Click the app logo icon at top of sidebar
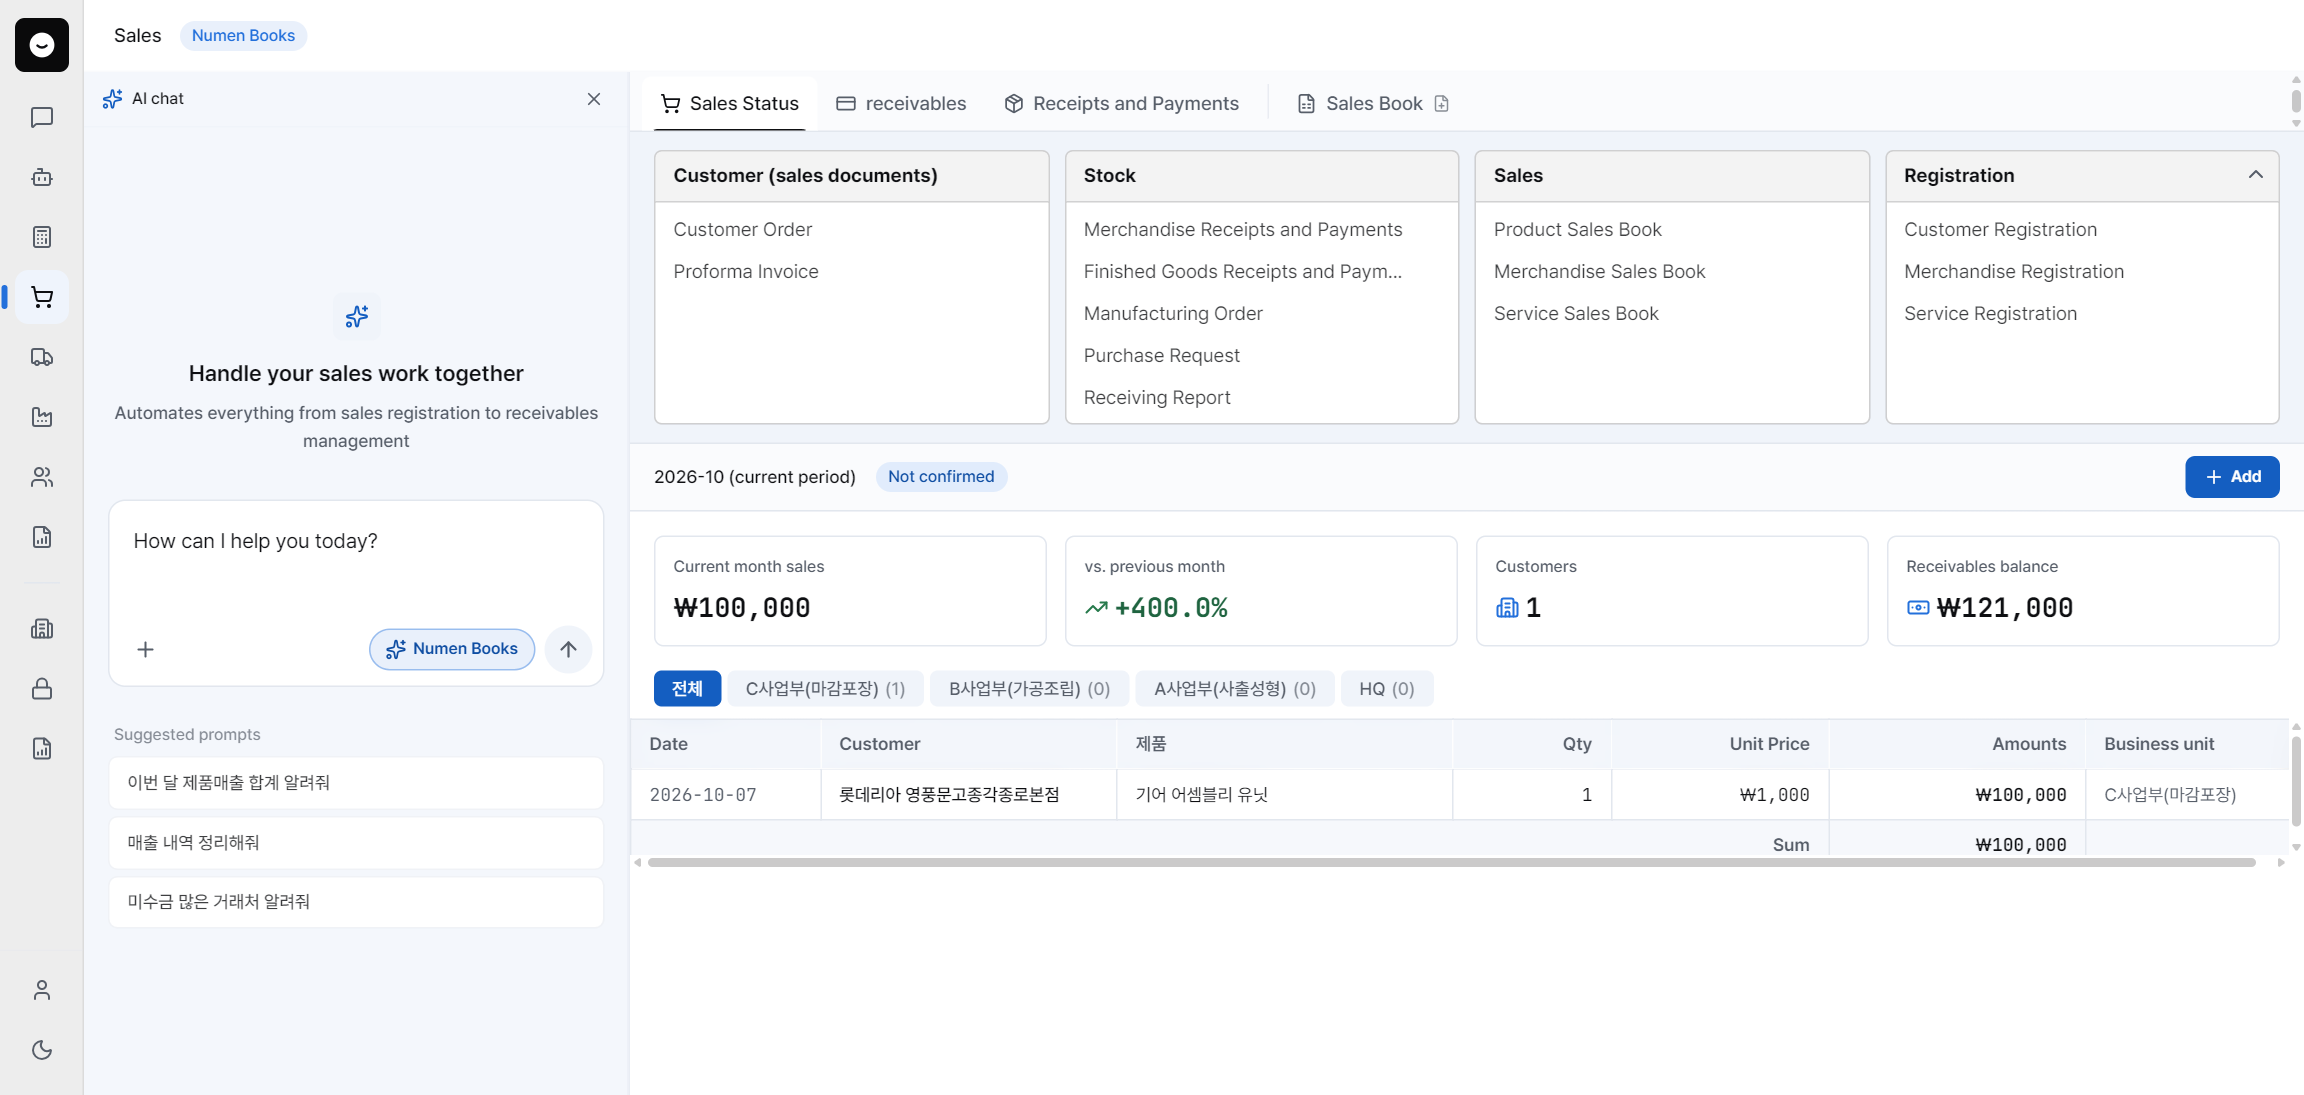This screenshot has height=1095, width=2304. tap(42, 45)
